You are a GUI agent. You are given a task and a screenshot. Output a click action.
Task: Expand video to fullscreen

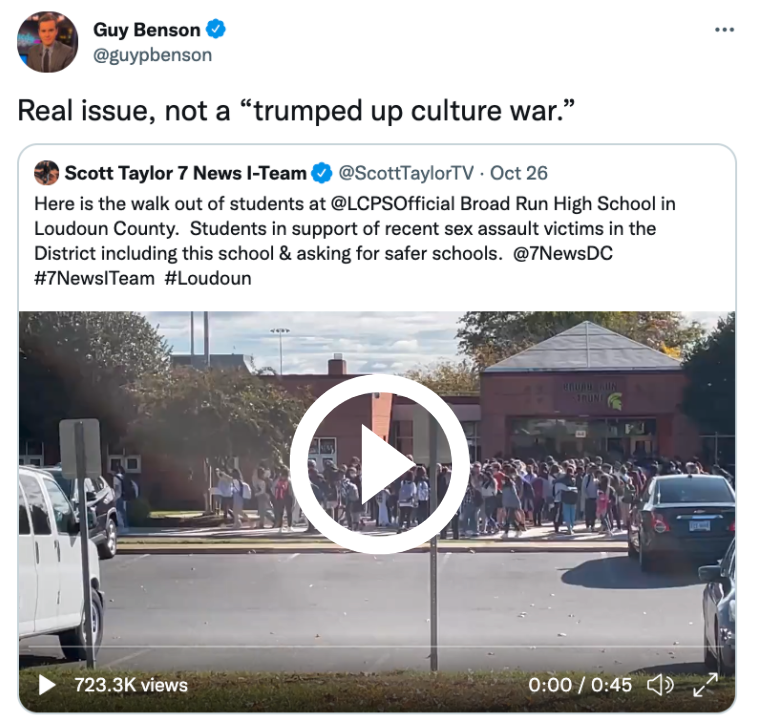point(705,685)
